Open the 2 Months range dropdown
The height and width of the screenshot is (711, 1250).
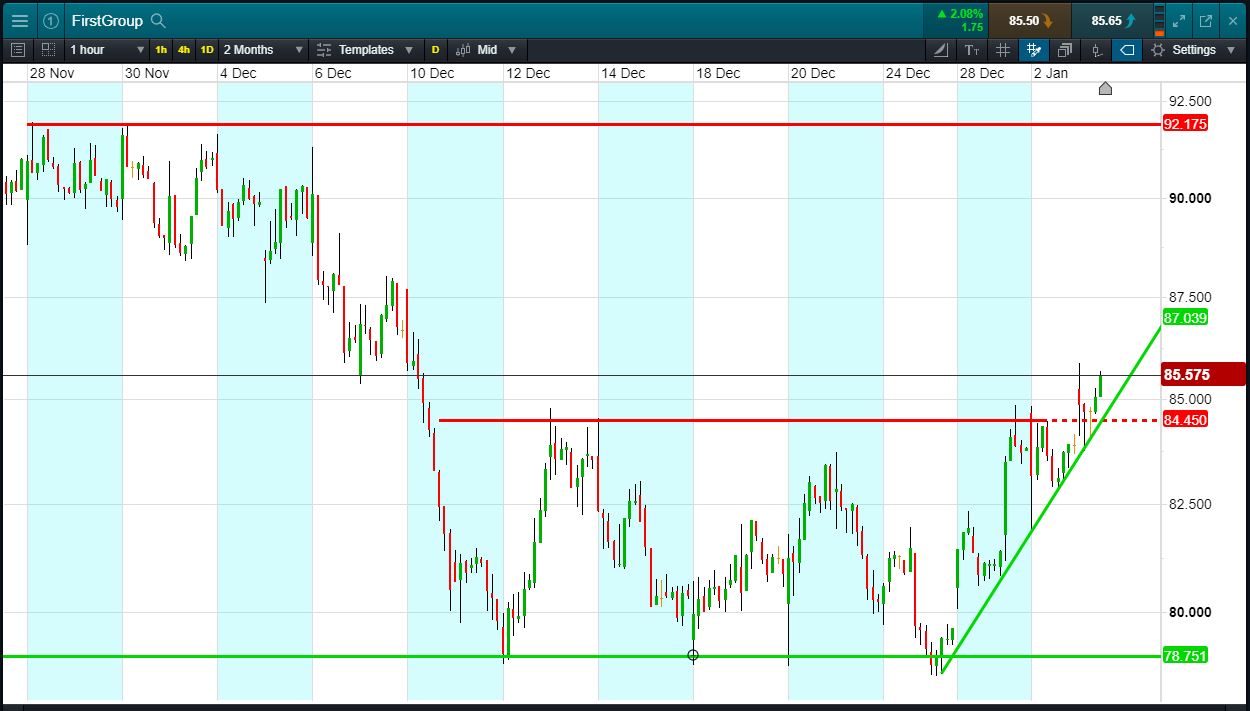tap(263, 50)
